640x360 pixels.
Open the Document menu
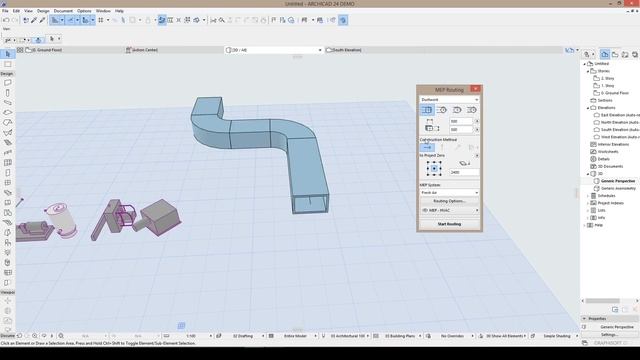tap(63, 11)
